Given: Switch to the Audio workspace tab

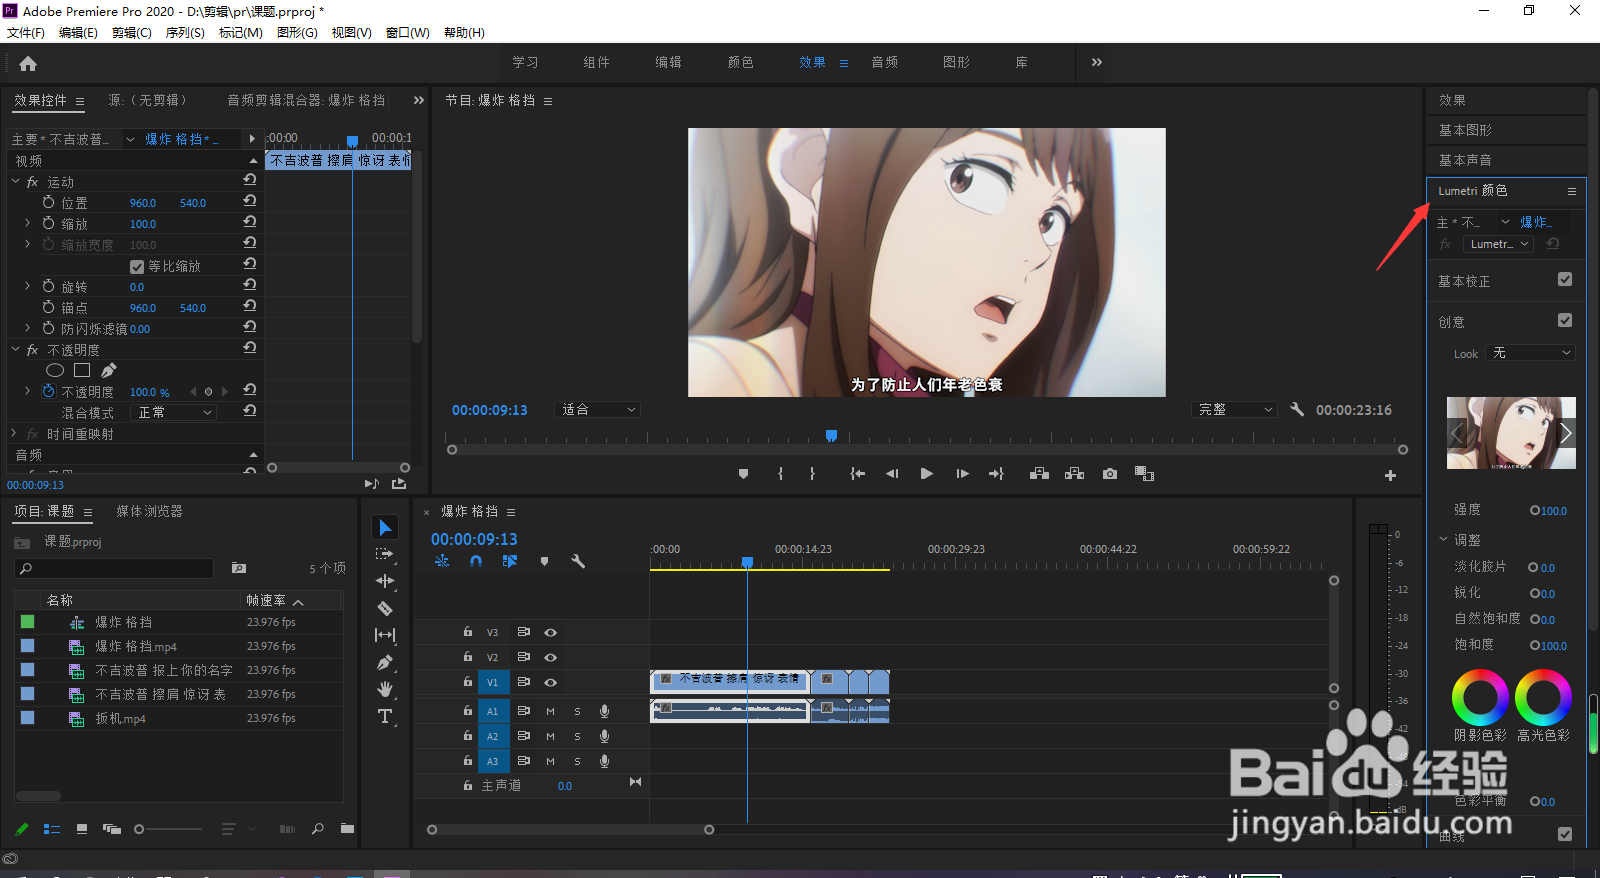Looking at the screenshot, I should pyautogui.click(x=884, y=62).
